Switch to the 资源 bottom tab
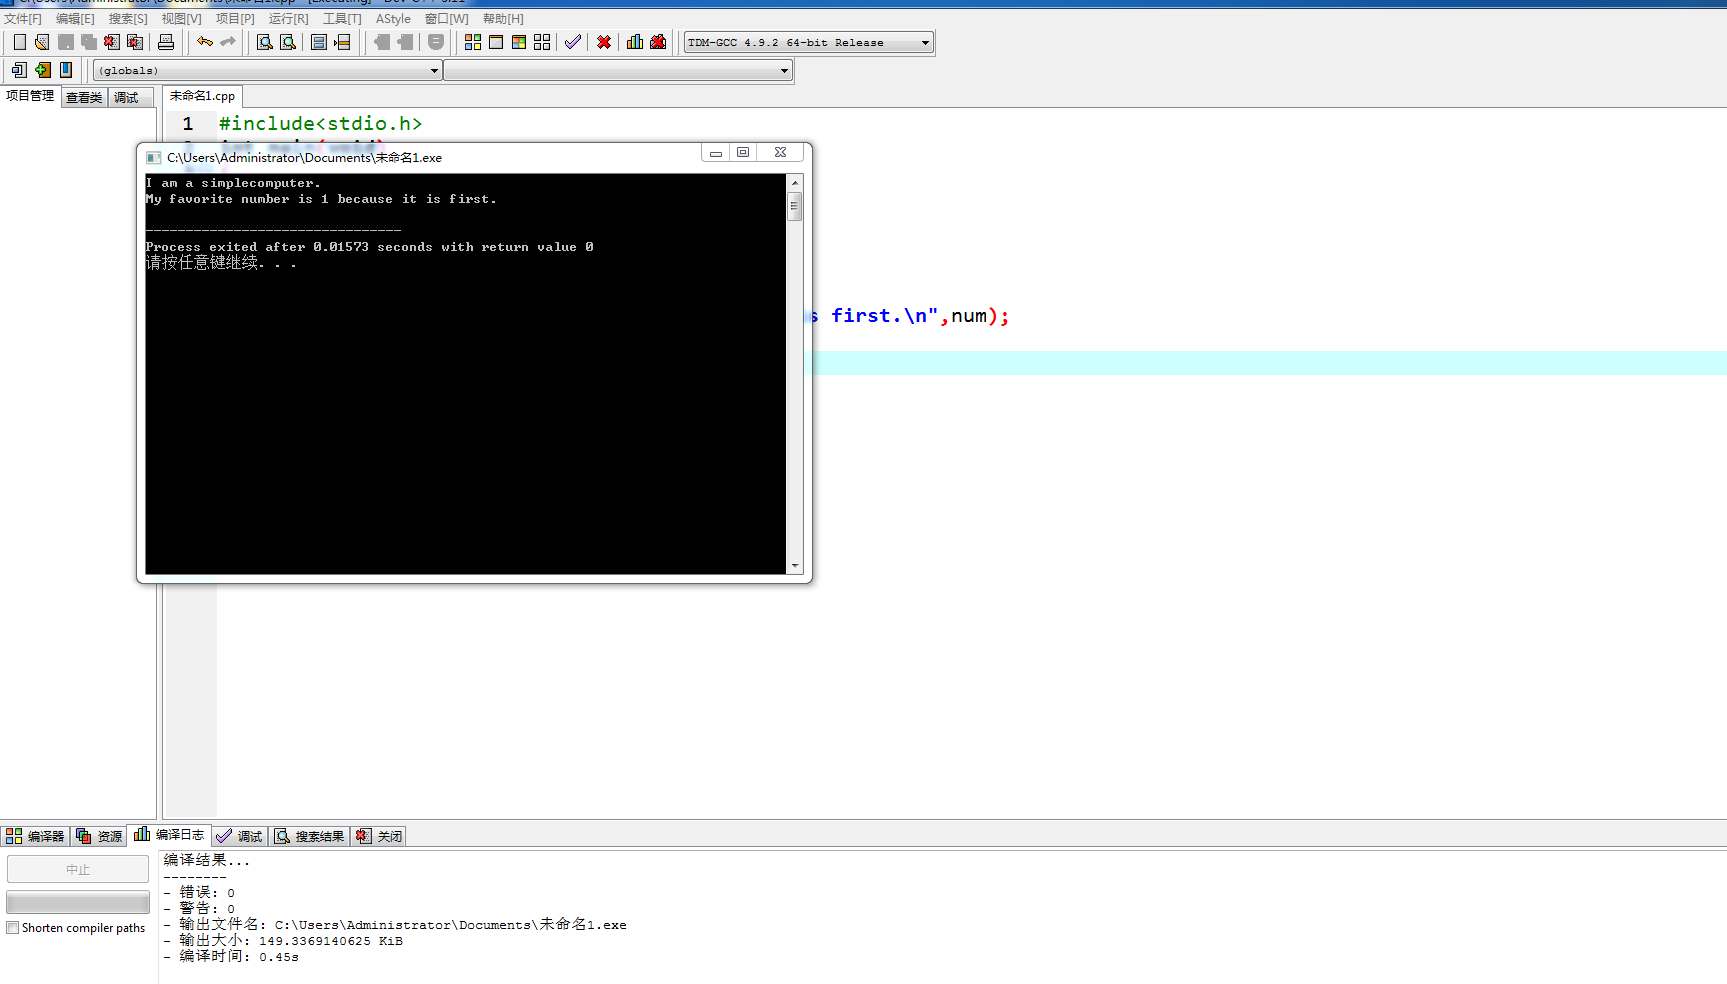Image resolution: width=1727 pixels, height=984 pixels. point(99,836)
